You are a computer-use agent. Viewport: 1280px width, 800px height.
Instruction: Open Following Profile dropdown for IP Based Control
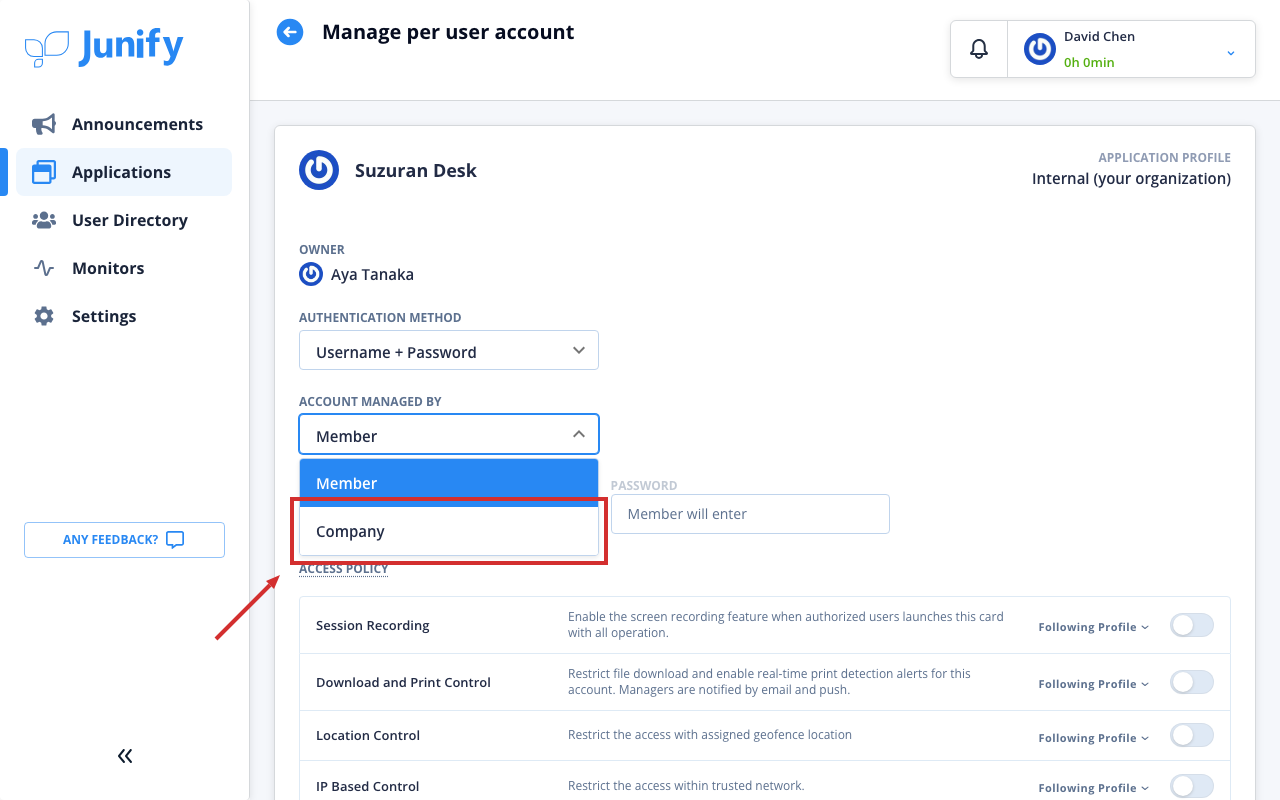click(x=1094, y=788)
